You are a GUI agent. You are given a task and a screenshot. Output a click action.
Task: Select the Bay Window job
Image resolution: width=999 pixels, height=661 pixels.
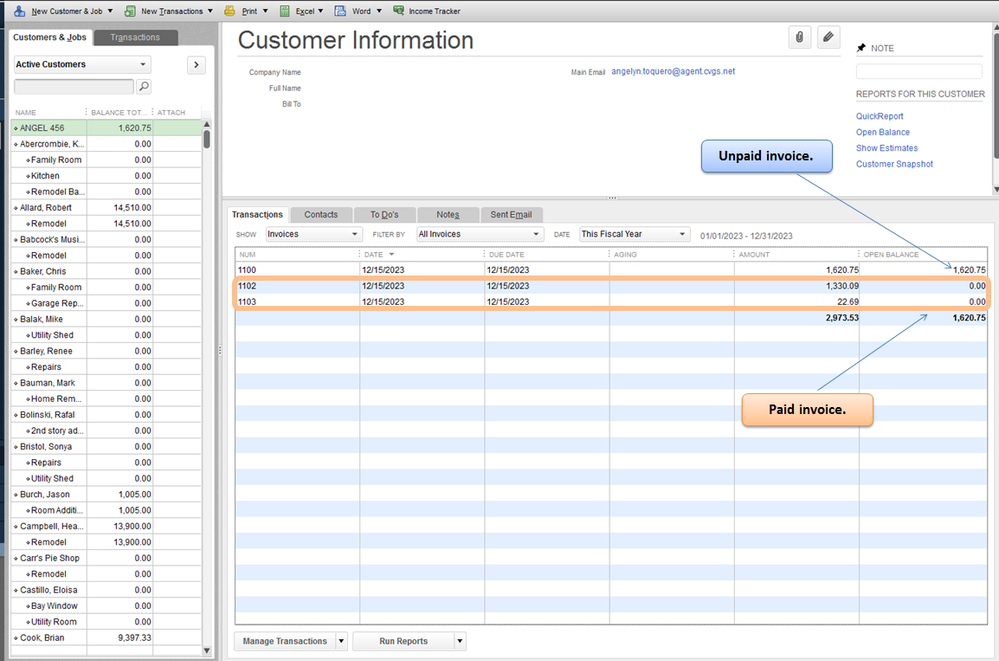click(106, 606)
